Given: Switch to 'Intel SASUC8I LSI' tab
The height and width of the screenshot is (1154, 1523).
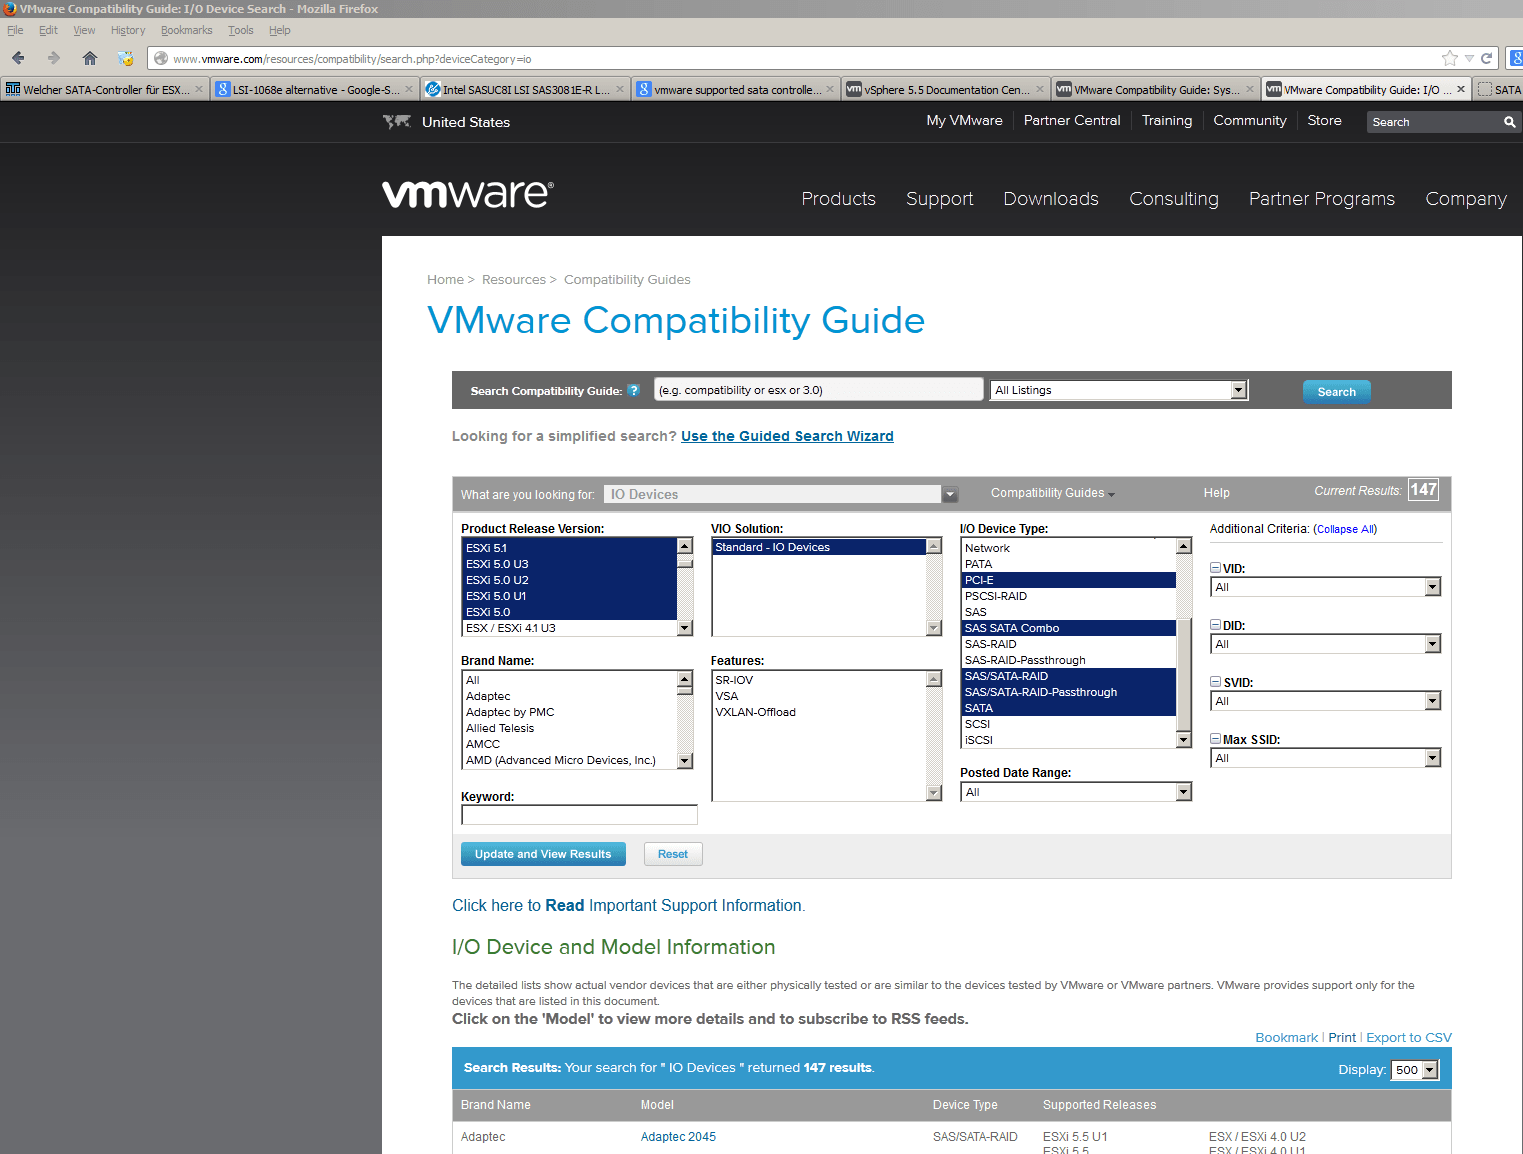Looking at the screenshot, I should click(524, 89).
